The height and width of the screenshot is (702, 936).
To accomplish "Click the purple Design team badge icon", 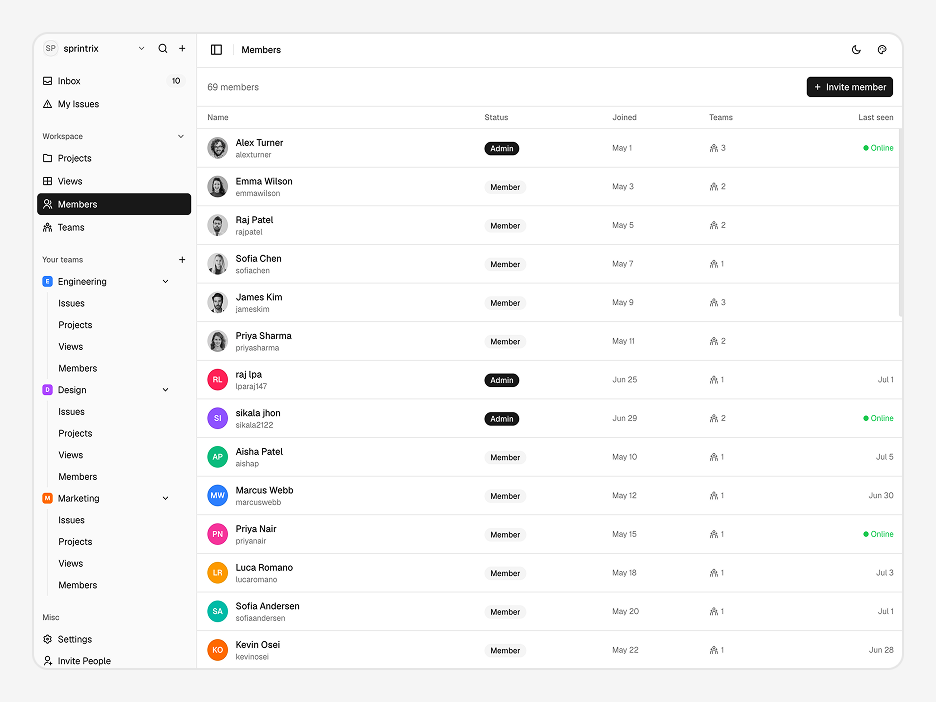I will coord(48,390).
